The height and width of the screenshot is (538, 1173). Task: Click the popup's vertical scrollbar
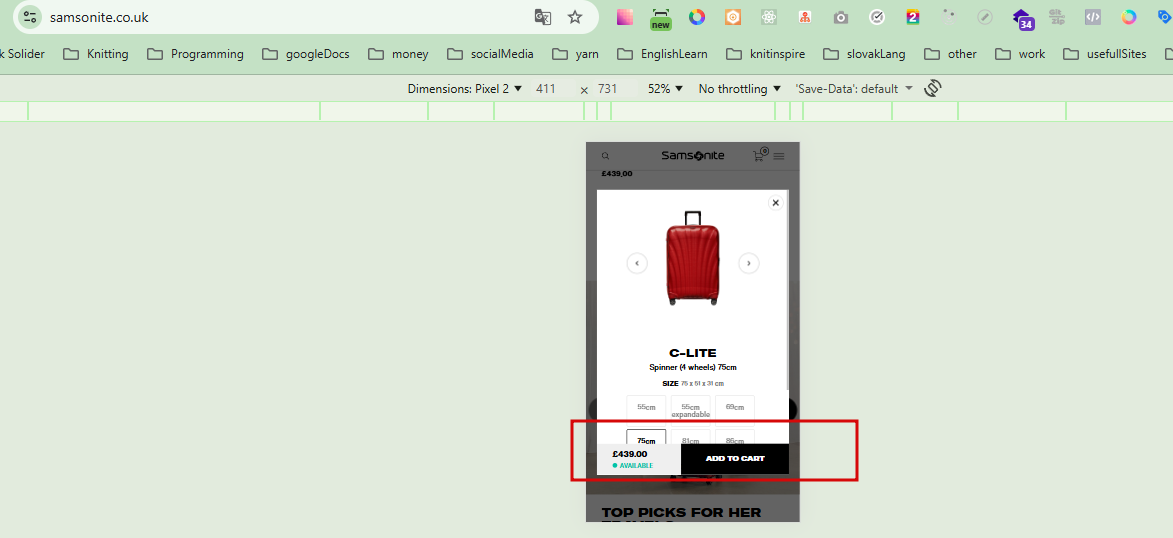coord(788,289)
